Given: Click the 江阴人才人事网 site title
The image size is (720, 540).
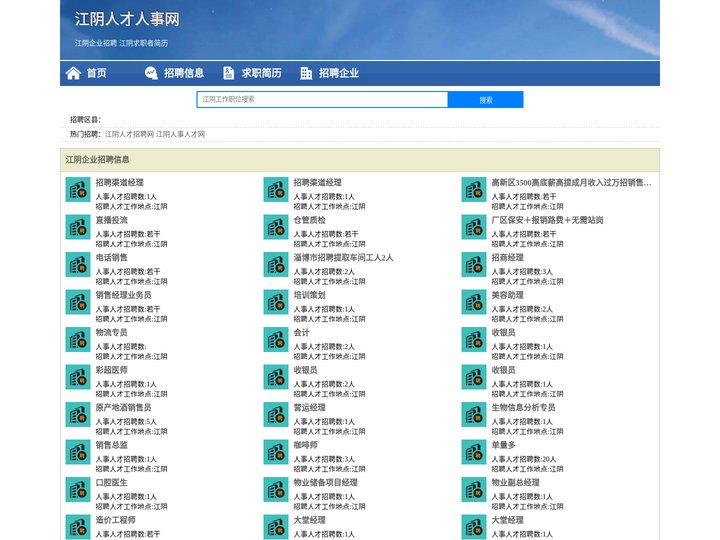Looking at the screenshot, I should [127, 19].
